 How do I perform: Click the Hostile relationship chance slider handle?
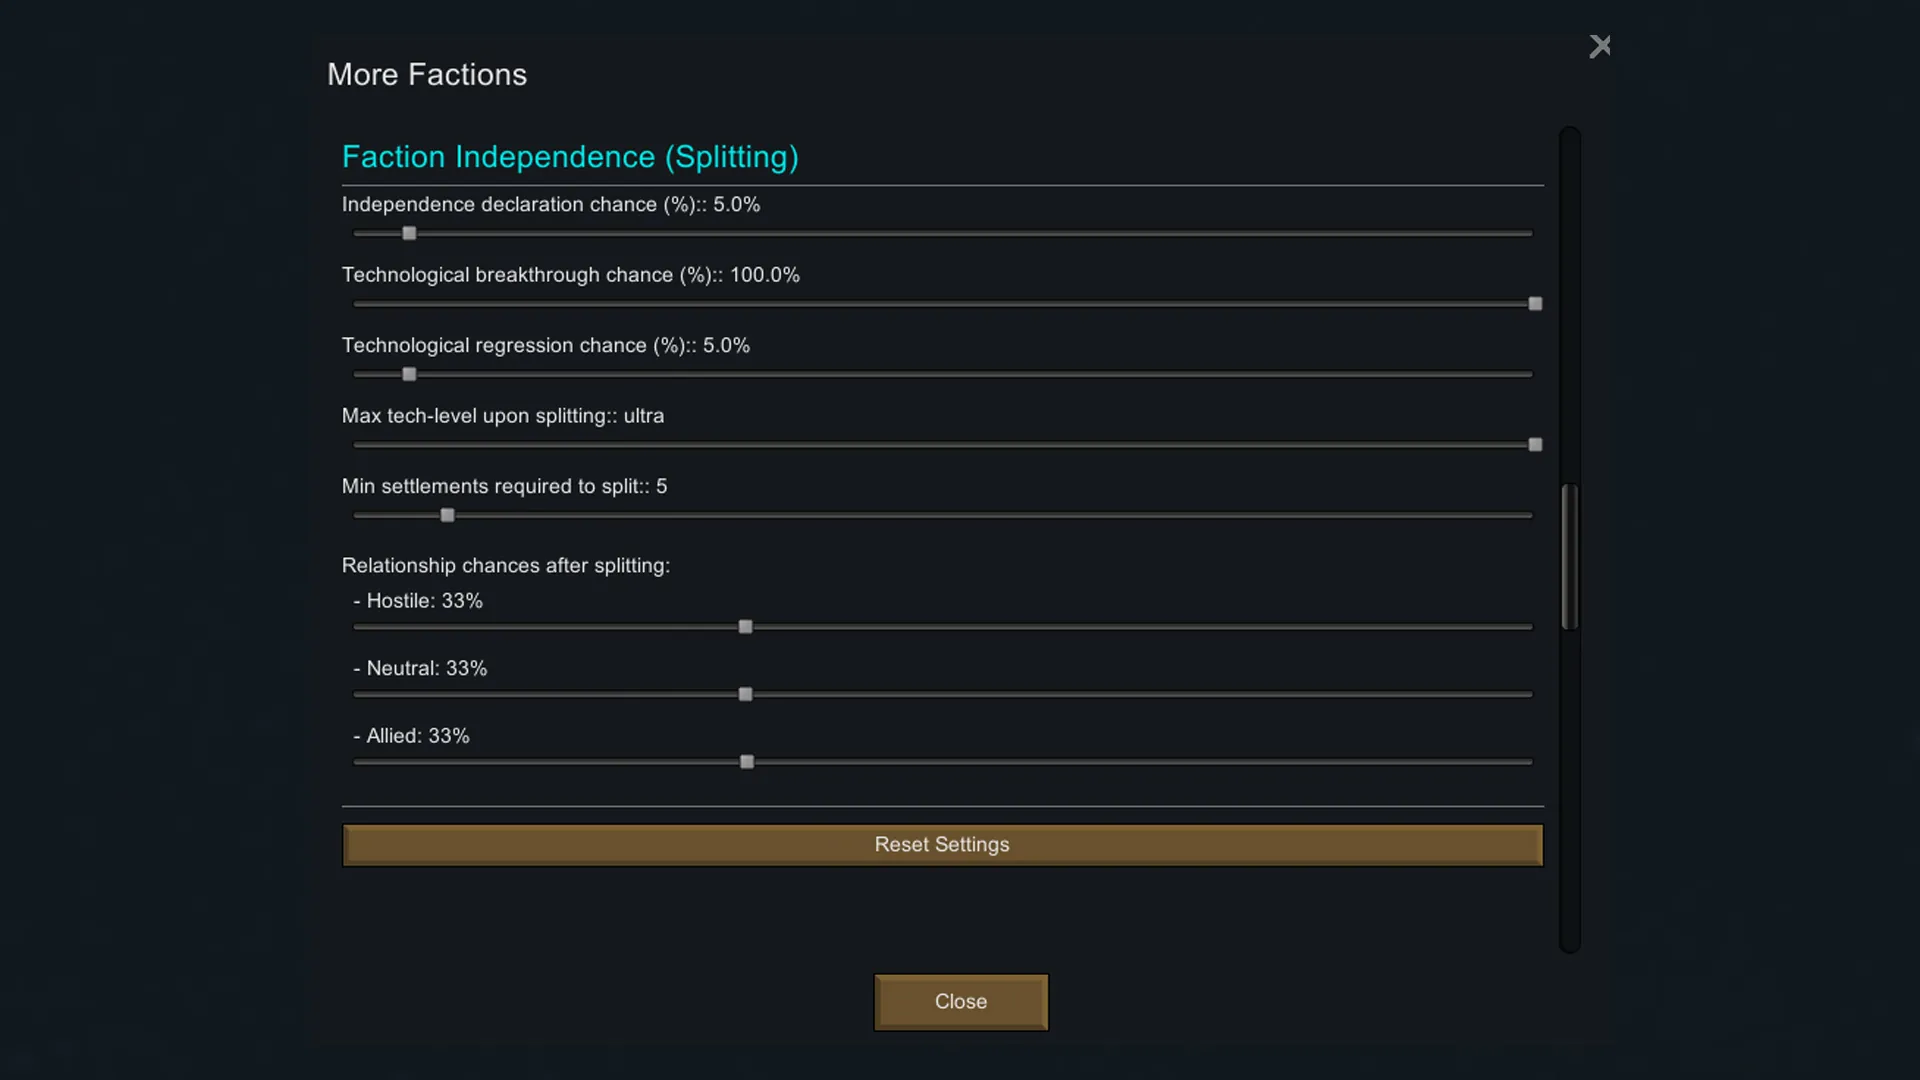(x=745, y=627)
